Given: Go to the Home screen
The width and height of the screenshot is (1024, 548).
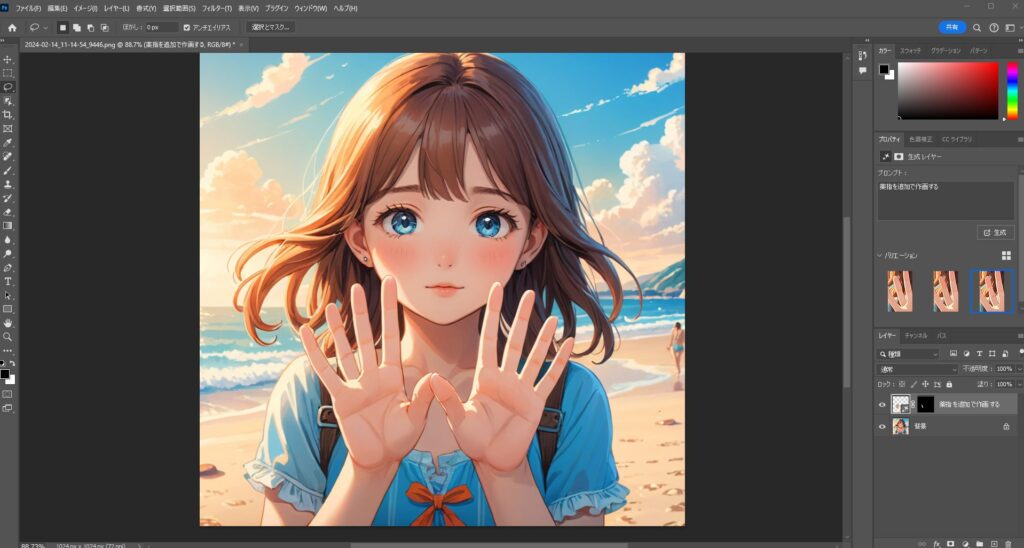Looking at the screenshot, I should (x=12, y=27).
